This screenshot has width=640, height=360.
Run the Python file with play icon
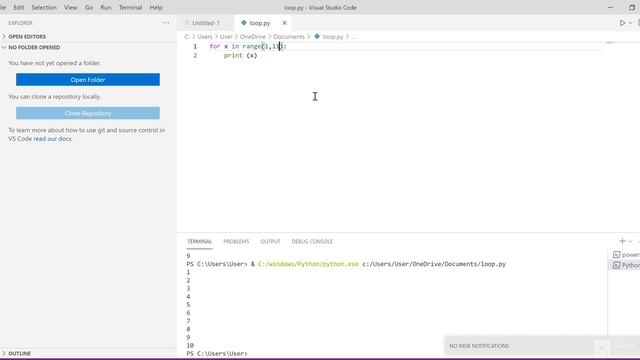point(622,23)
